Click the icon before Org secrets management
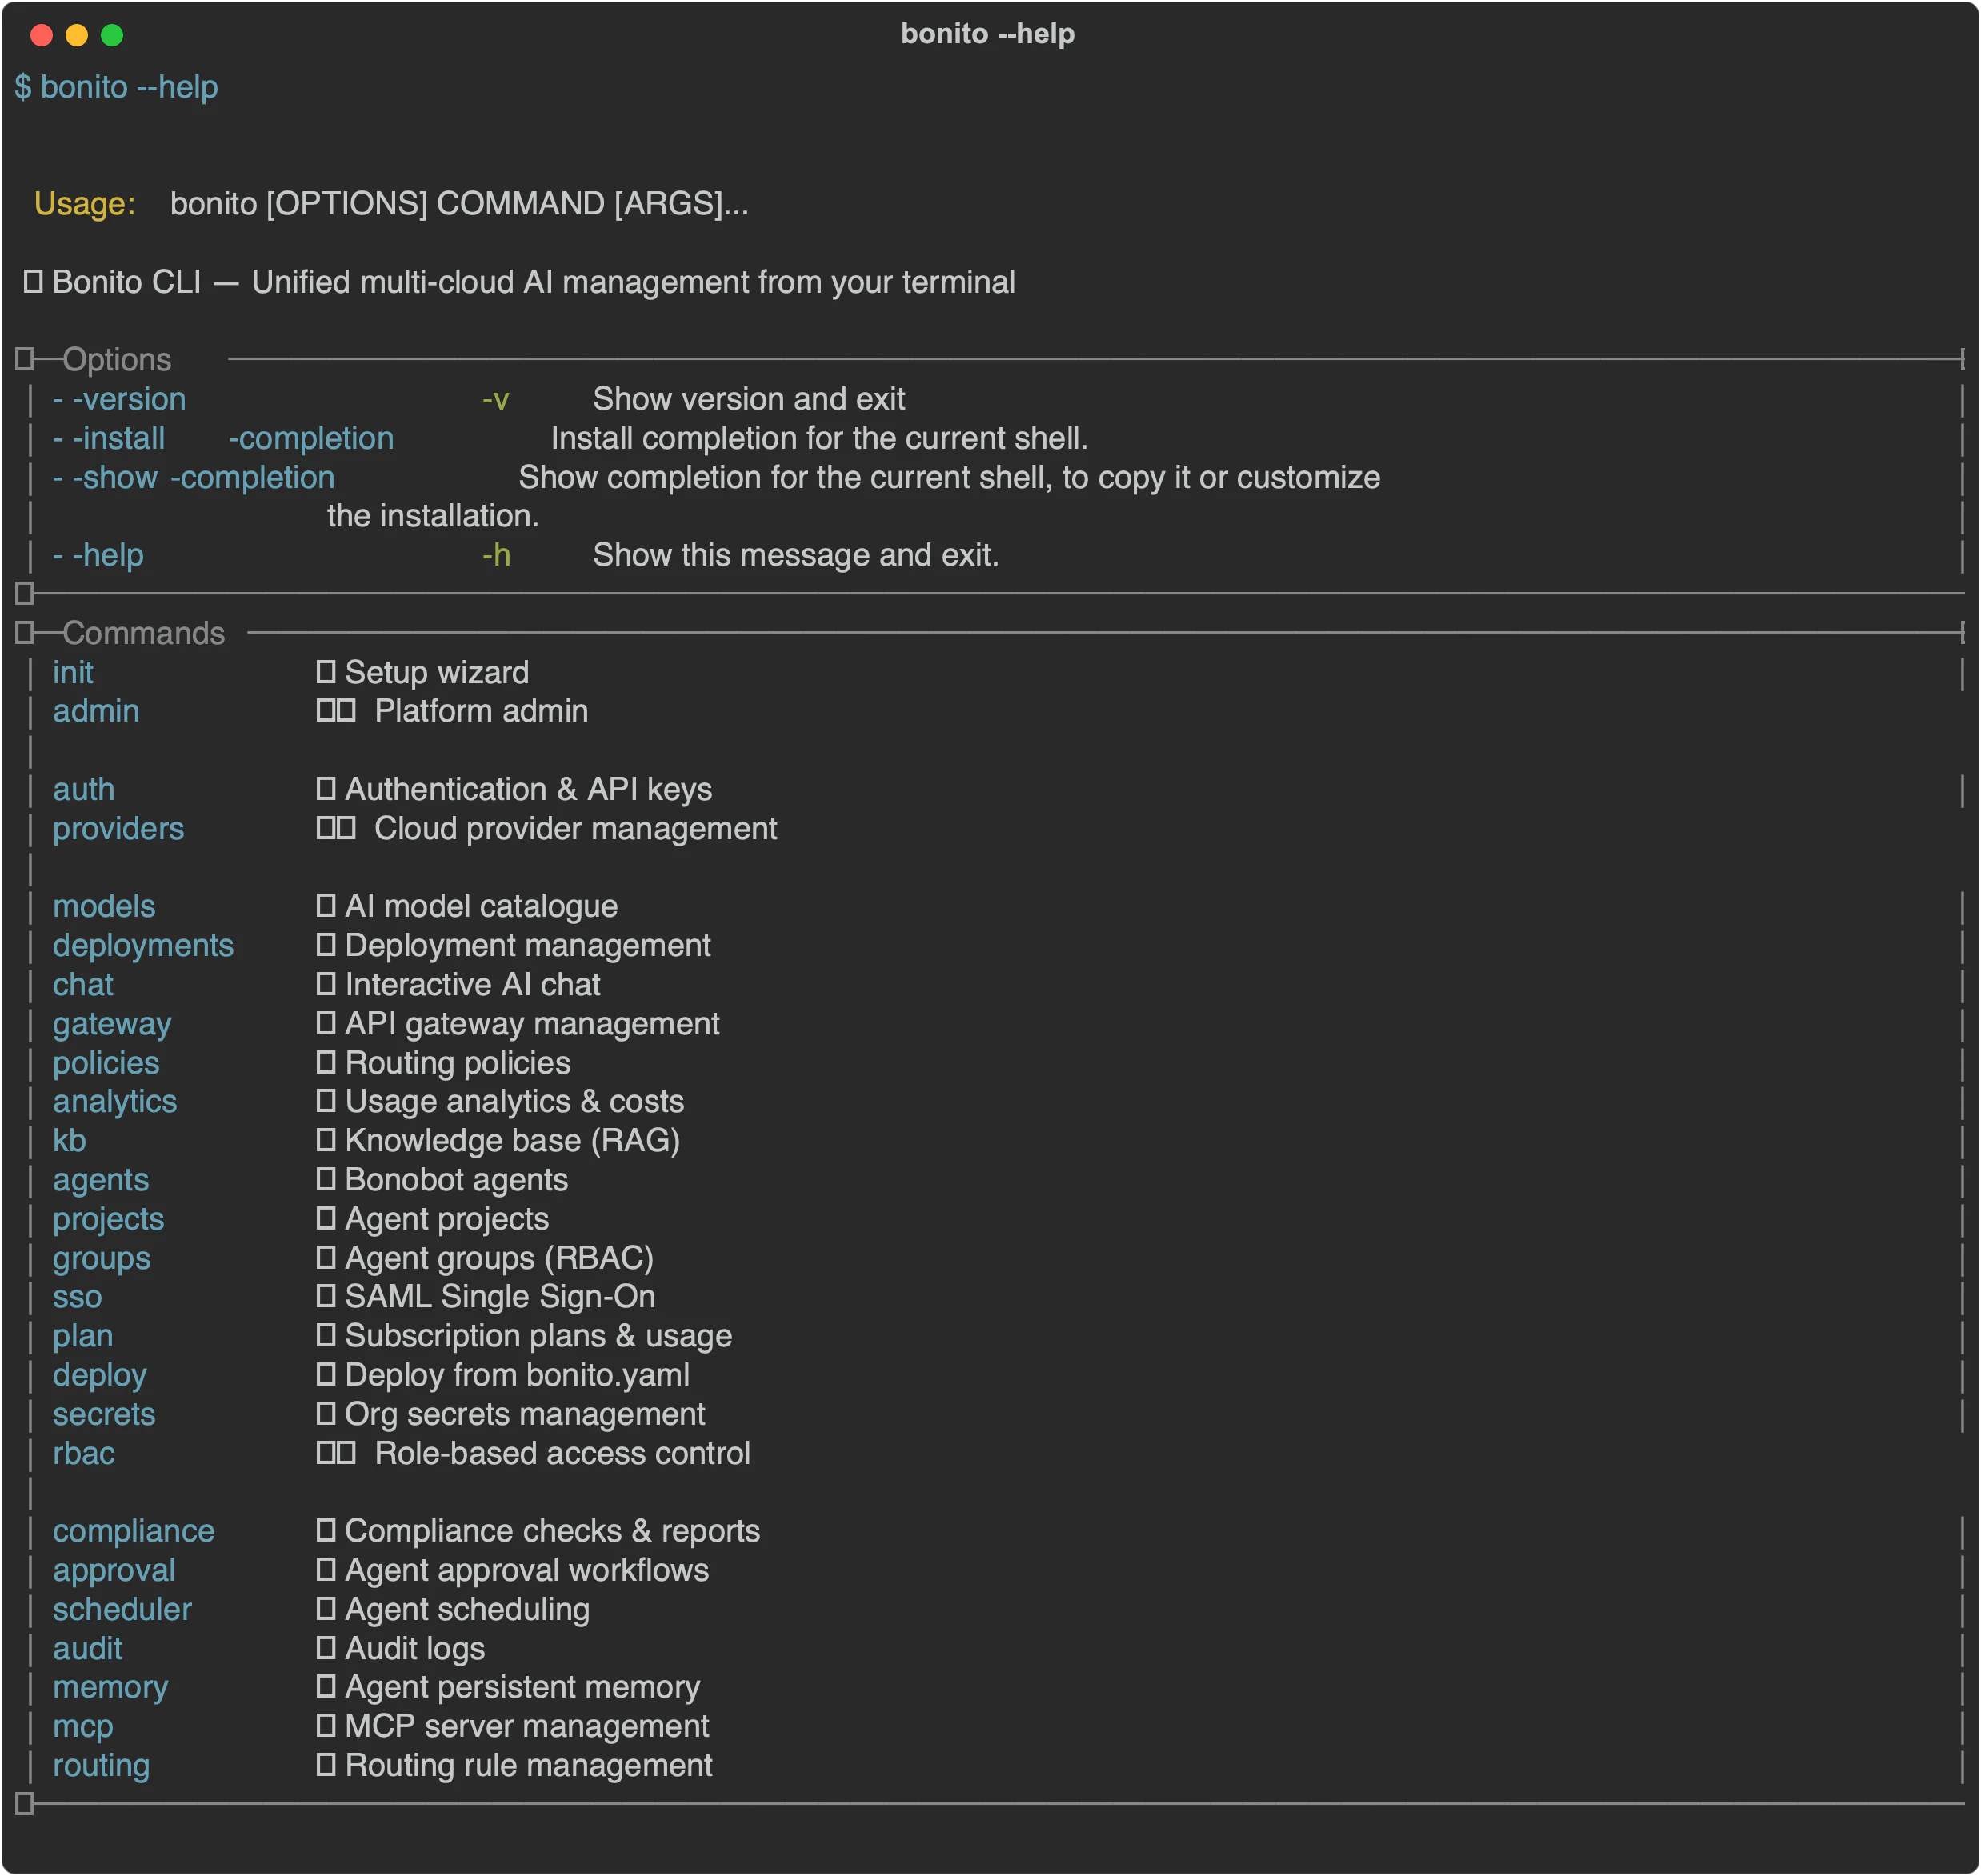 coord(325,1414)
